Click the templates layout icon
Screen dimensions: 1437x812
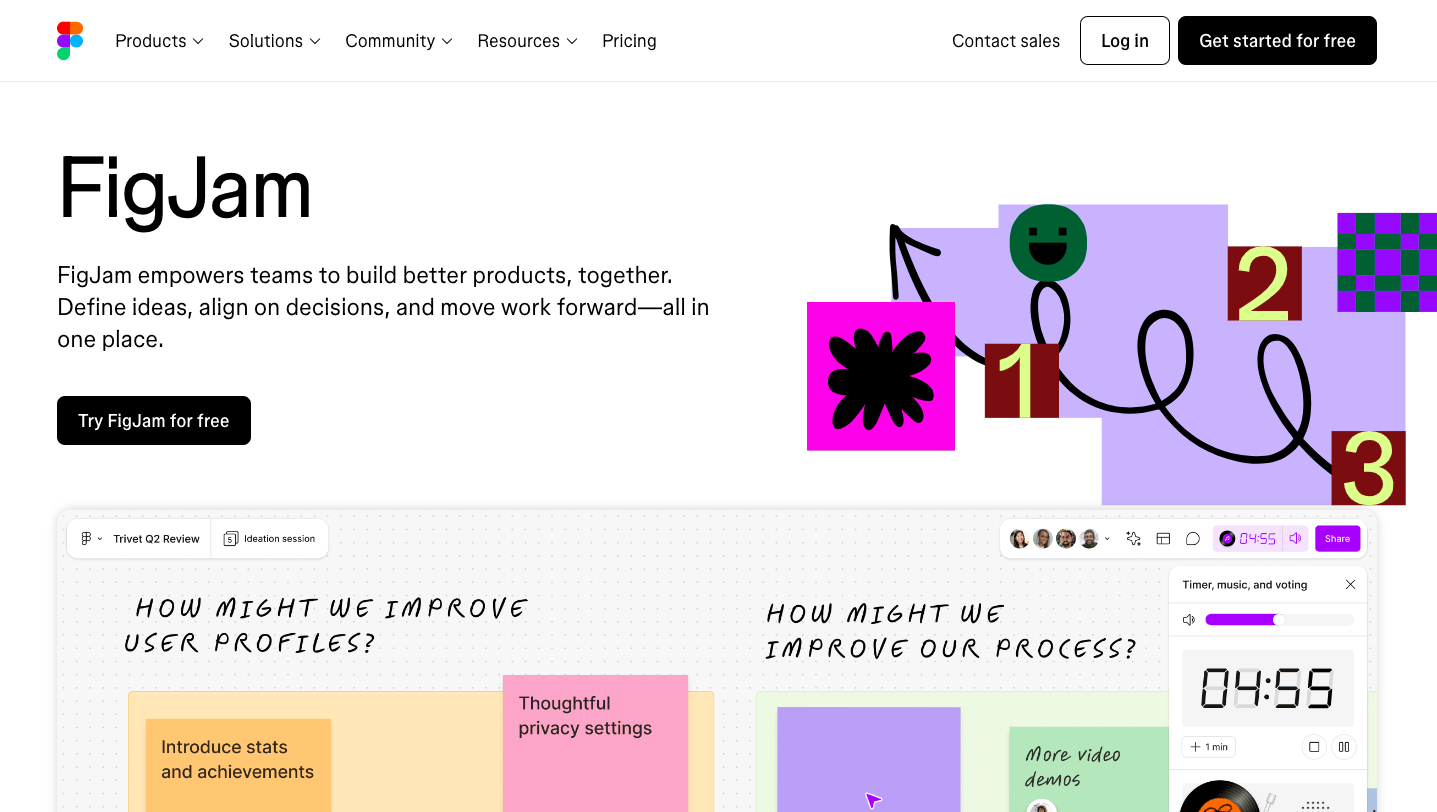pos(1163,539)
